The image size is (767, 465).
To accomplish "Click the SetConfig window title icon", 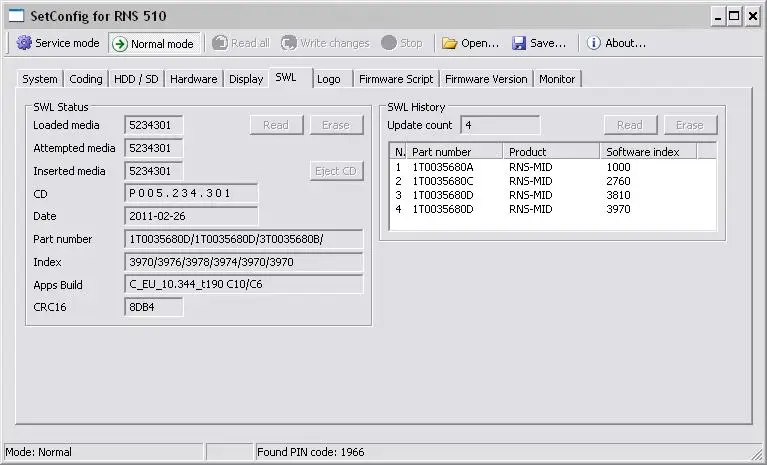I will (16, 16).
